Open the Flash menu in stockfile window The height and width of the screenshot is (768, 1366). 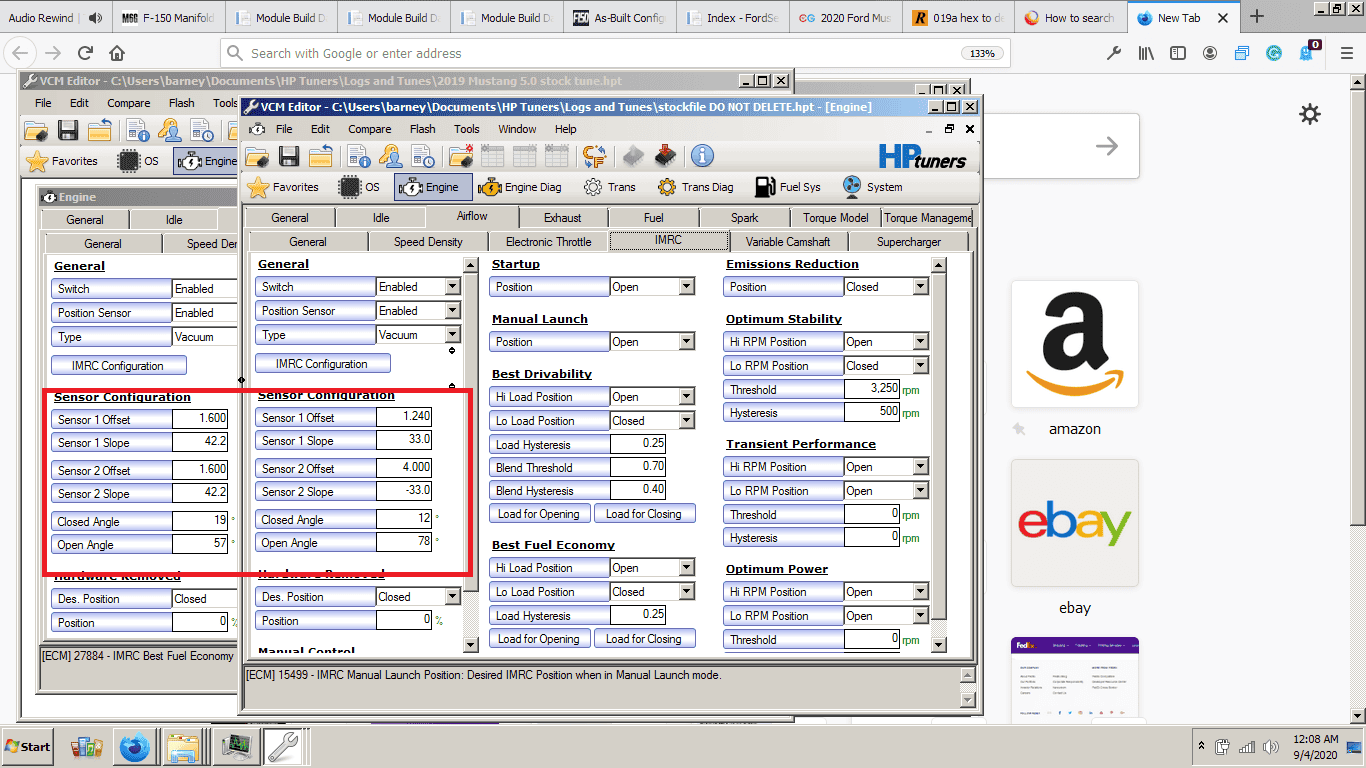[422, 129]
